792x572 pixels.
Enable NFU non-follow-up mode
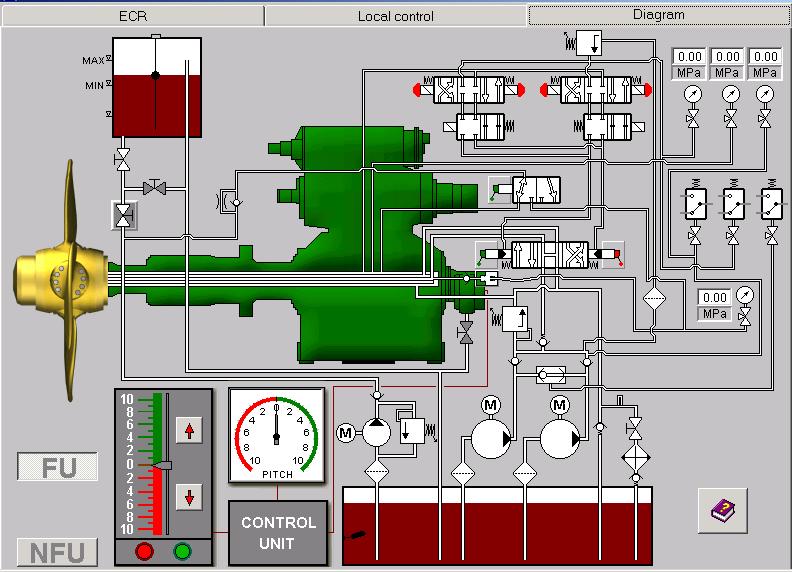57,552
